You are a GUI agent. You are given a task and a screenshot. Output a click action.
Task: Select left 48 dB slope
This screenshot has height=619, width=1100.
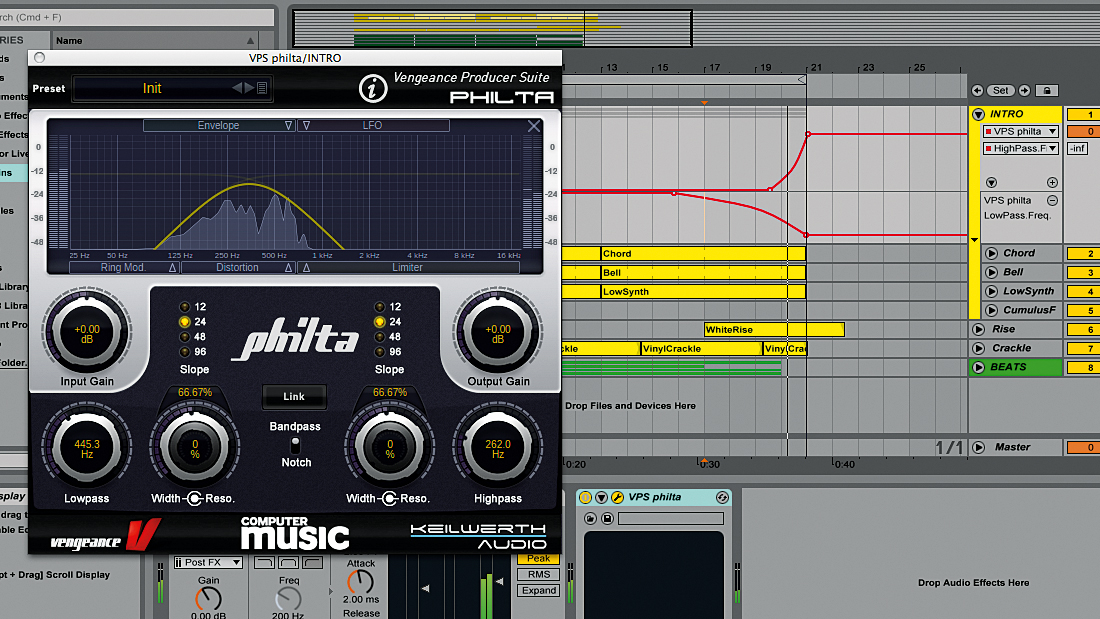(185, 337)
